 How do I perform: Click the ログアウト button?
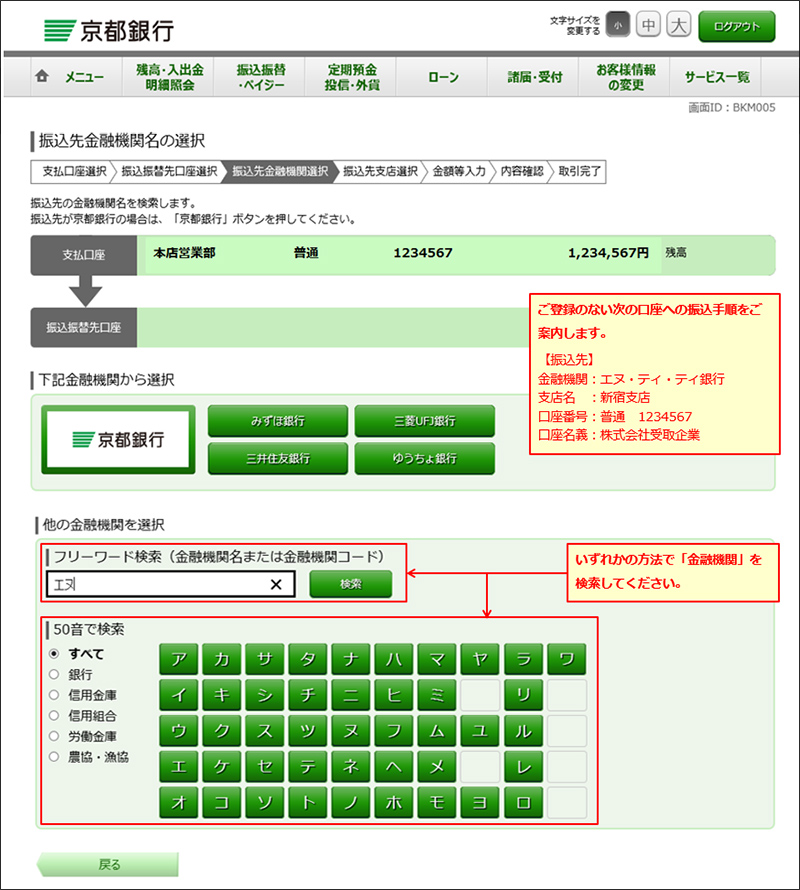coord(736,26)
